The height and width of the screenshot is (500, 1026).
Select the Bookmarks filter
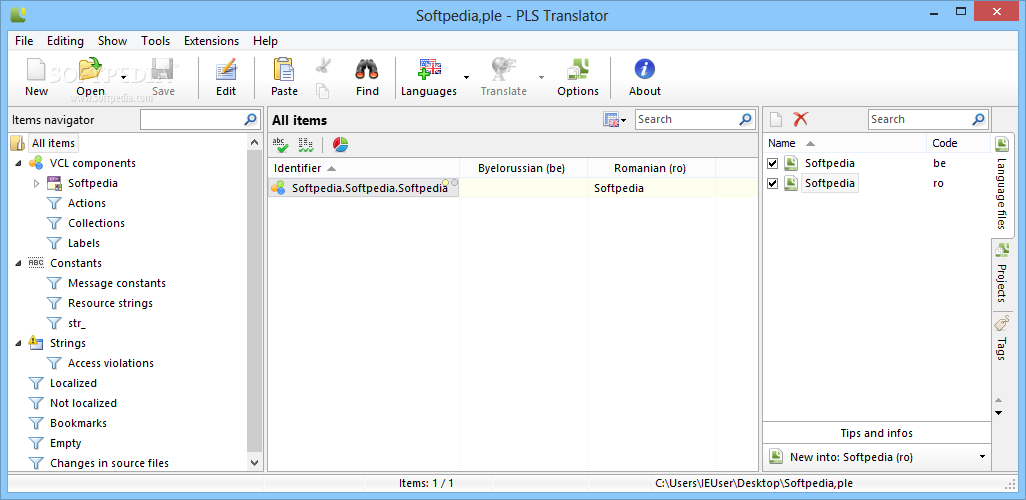[x=78, y=423]
